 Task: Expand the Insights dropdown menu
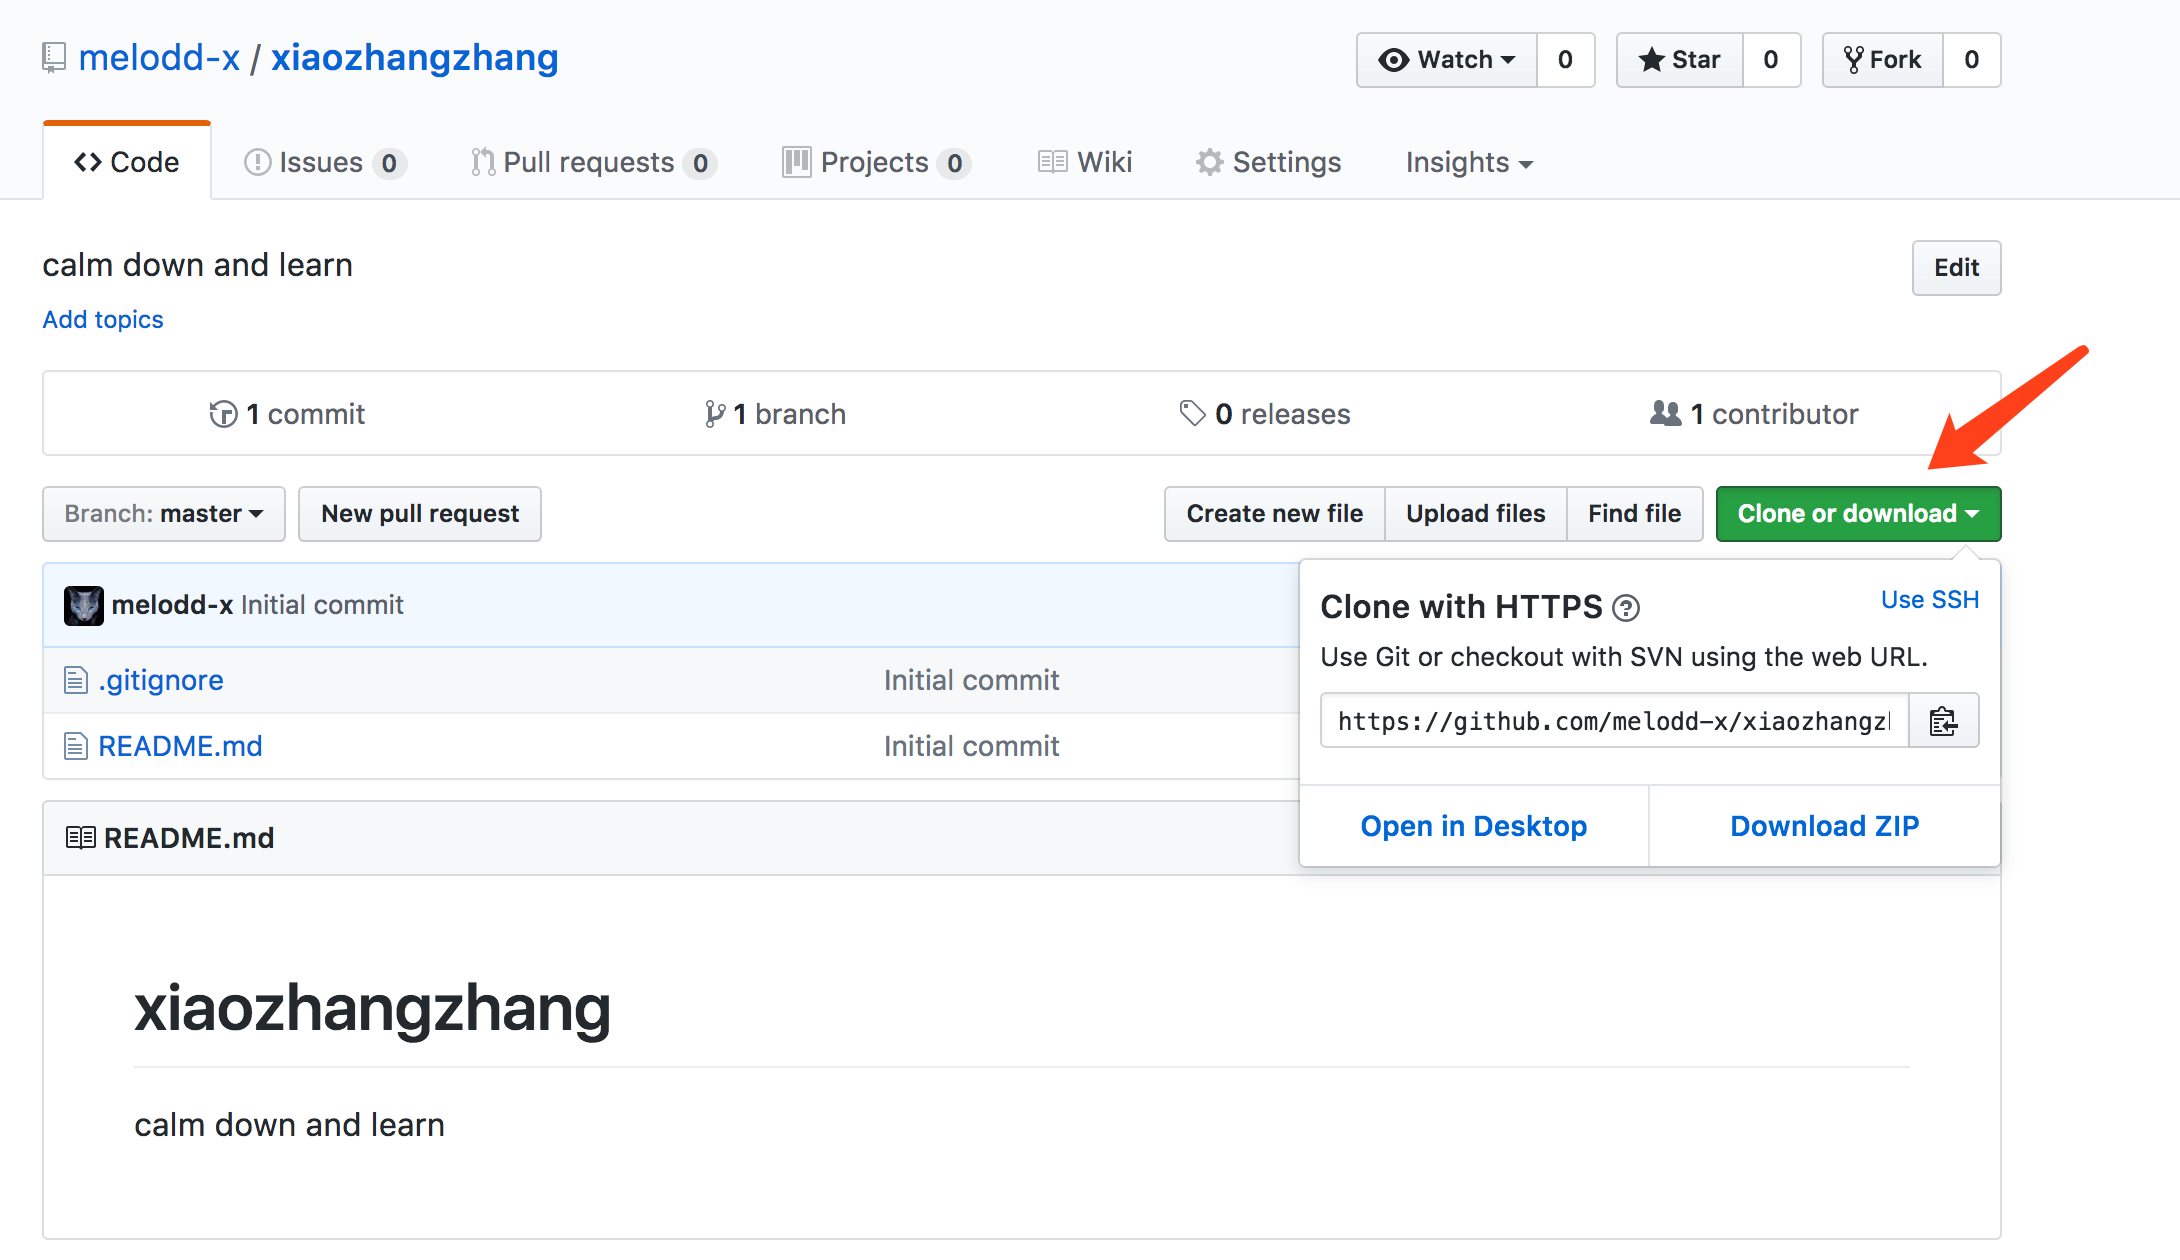pos(1468,162)
